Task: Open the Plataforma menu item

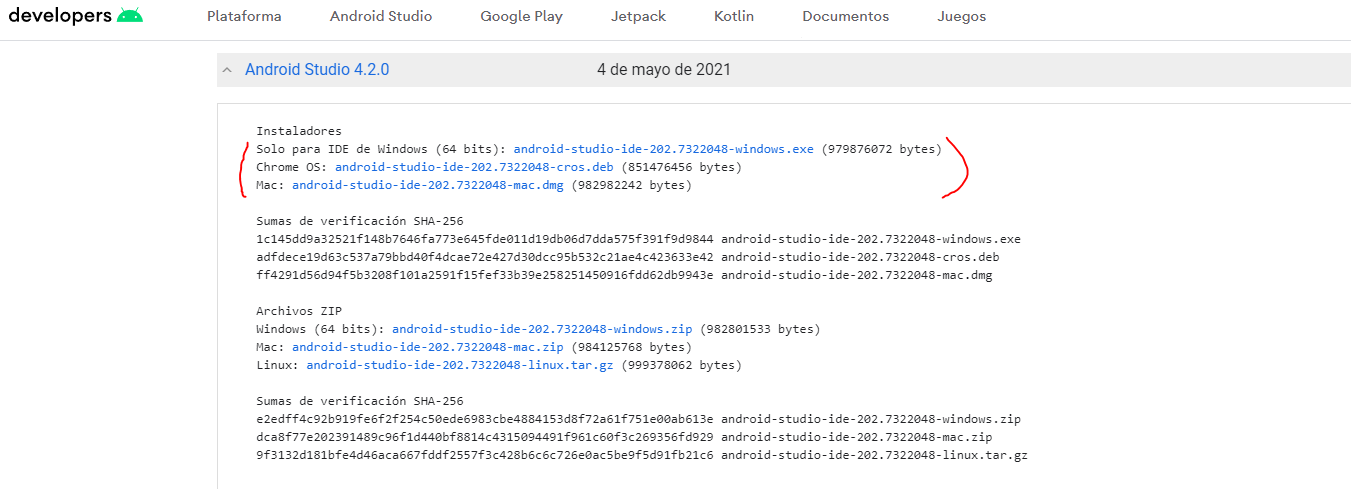Action: coord(244,16)
